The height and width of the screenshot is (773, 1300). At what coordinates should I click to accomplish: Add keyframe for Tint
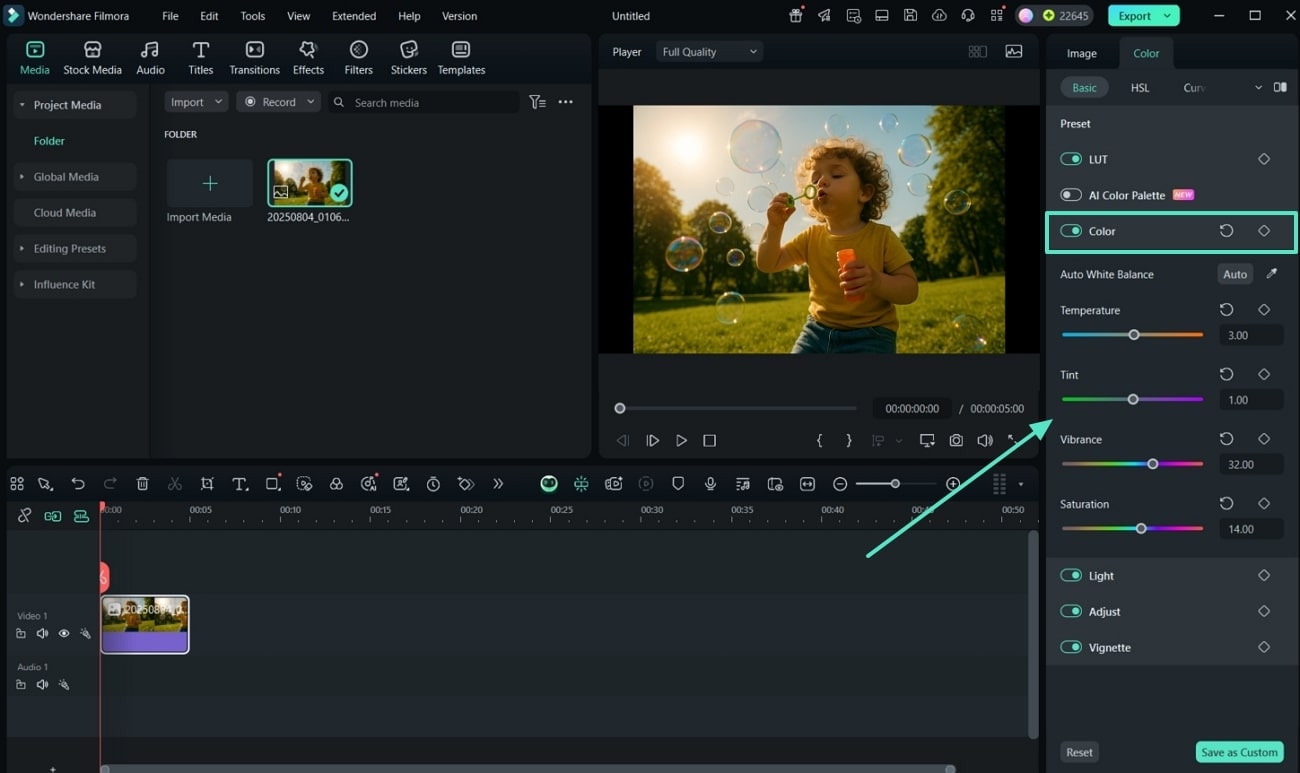coord(1264,374)
